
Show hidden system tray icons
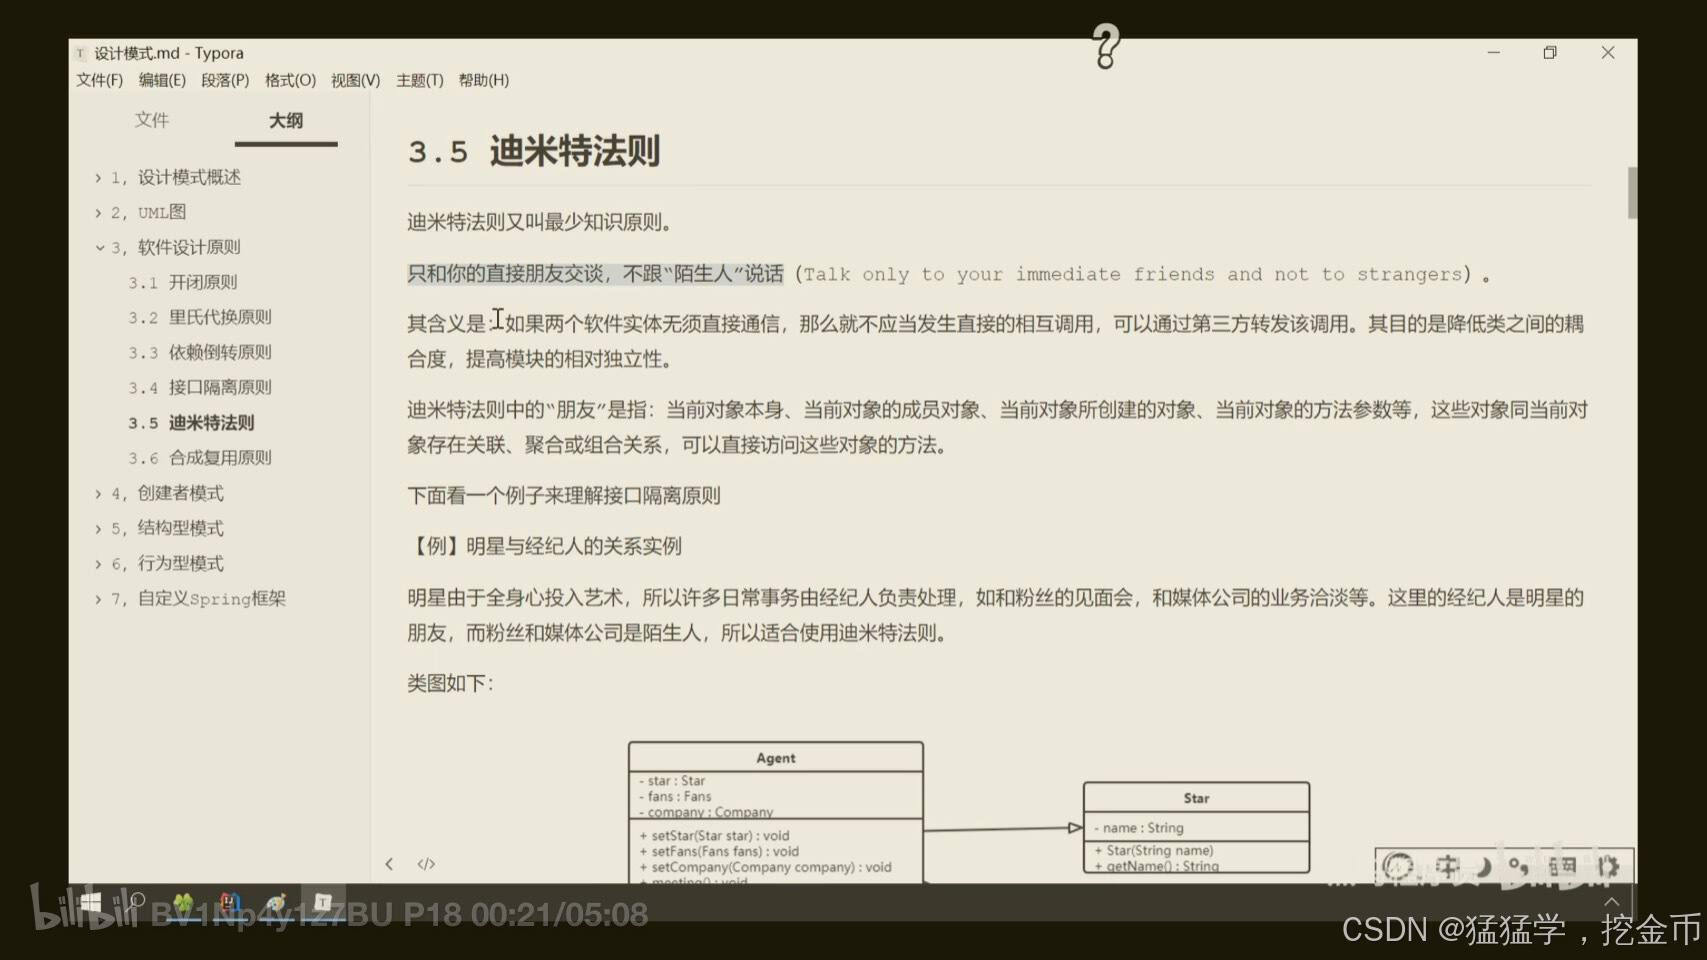coord(1612,902)
